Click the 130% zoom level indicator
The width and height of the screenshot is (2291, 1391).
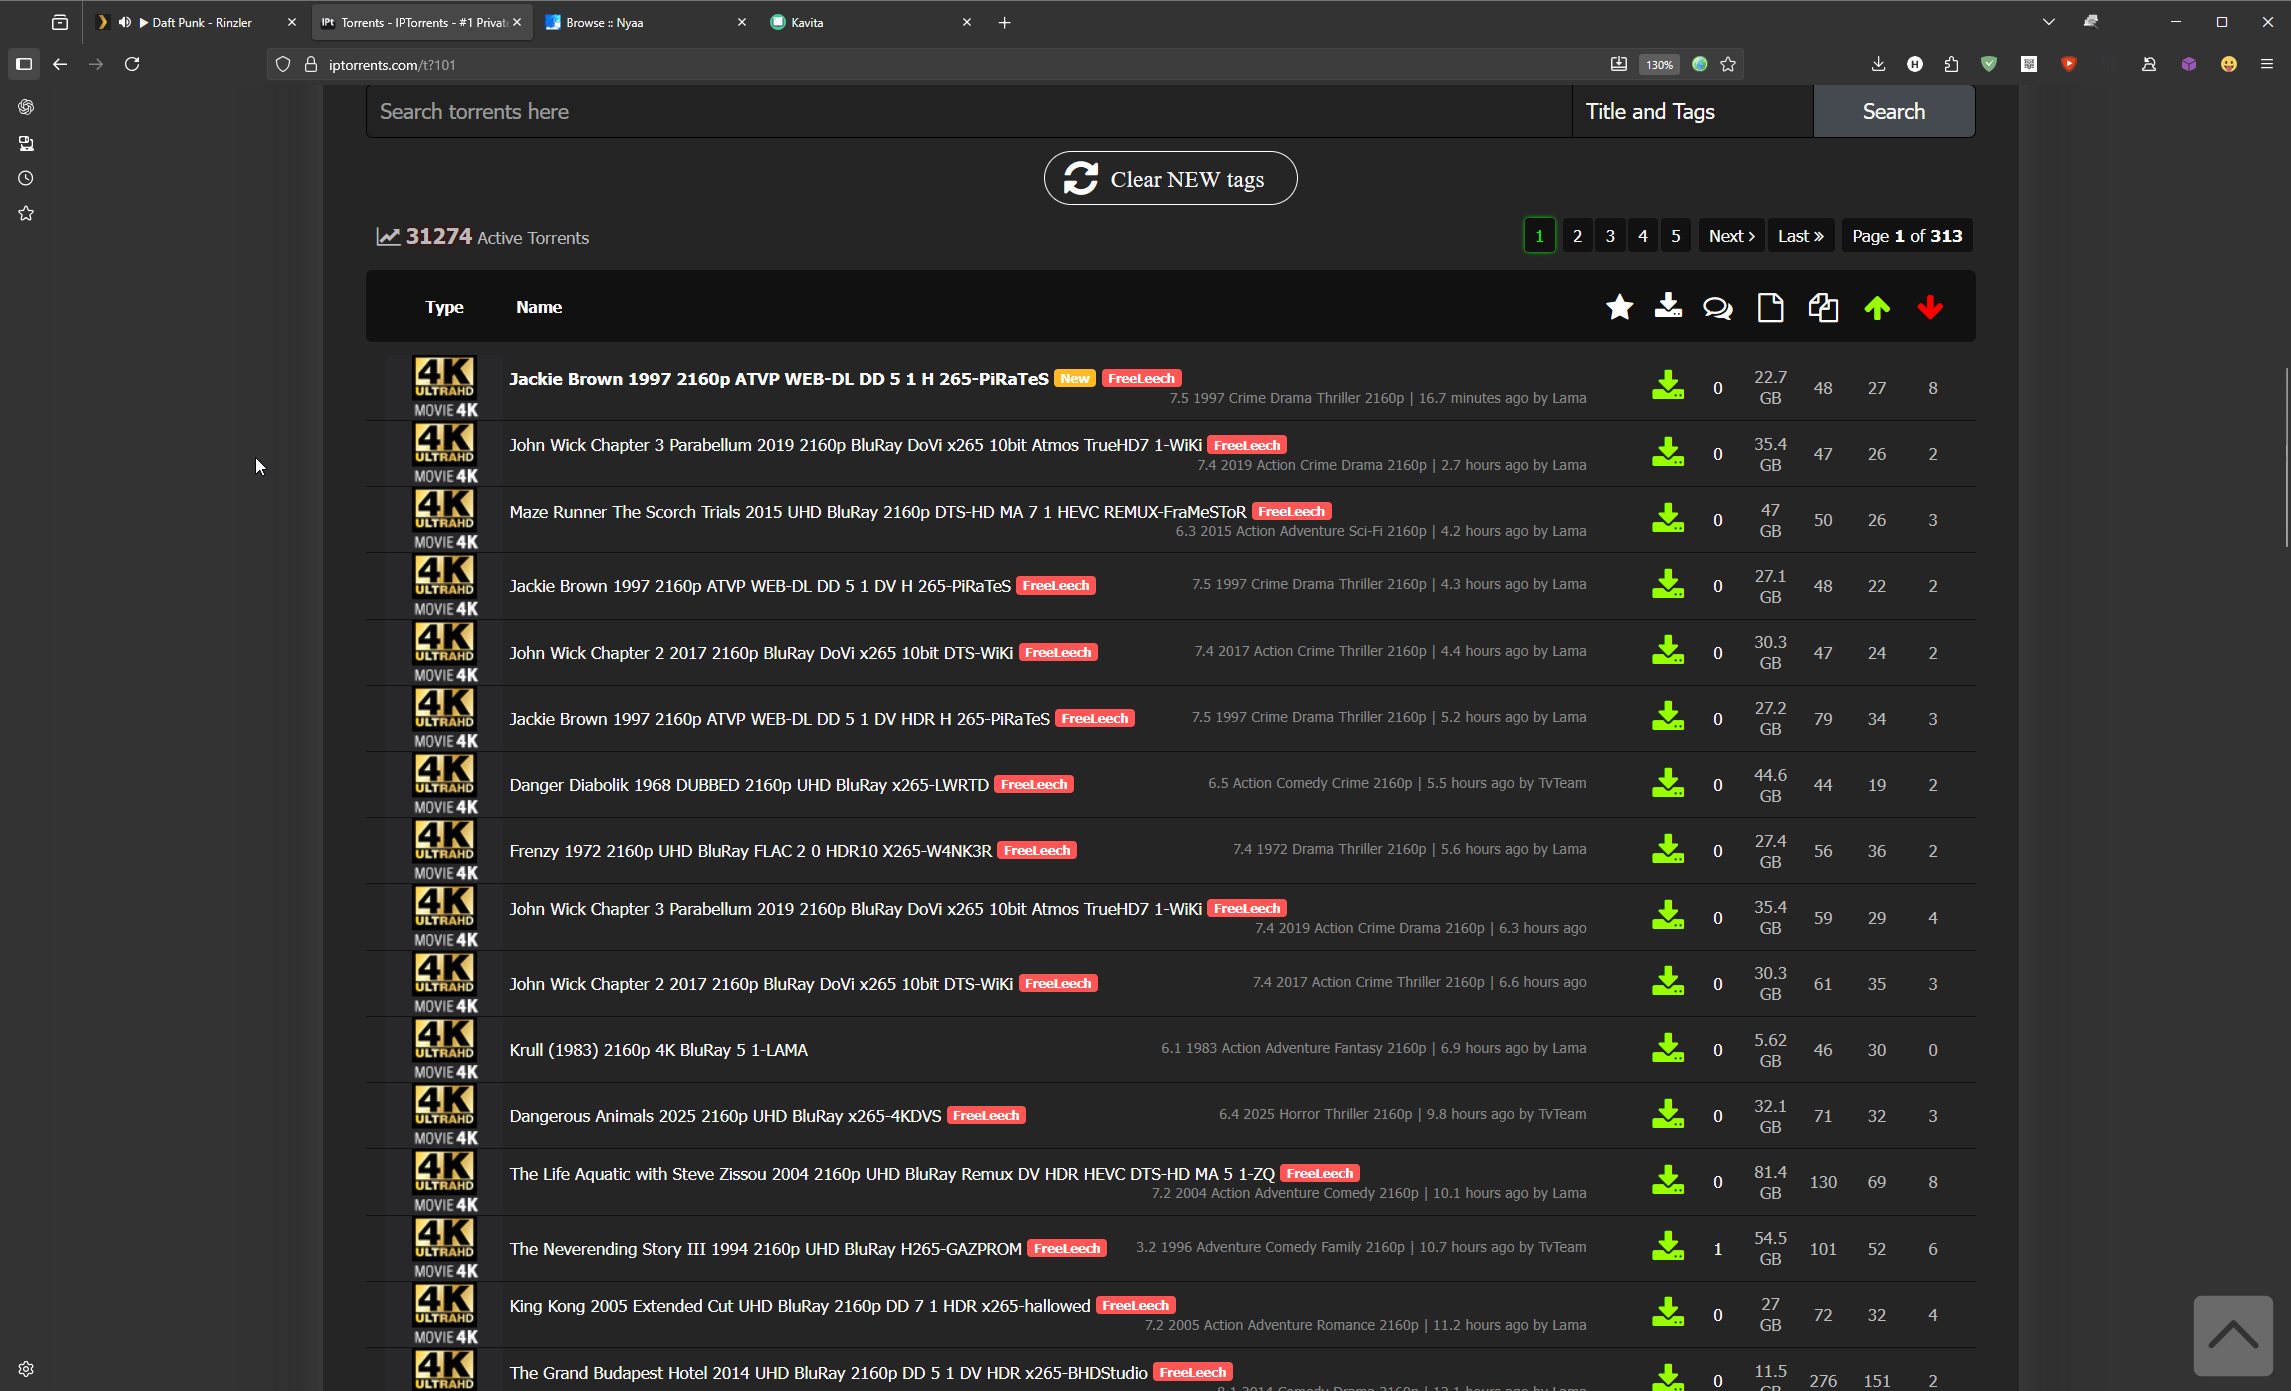pos(1659,64)
